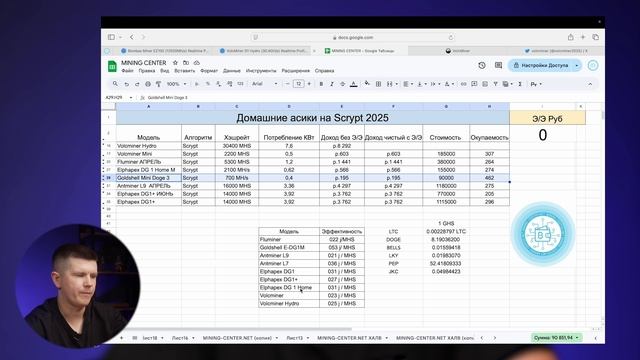Viewport: 640px width, 360px height.
Task: Open the Данные menu
Action: click(x=231, y=71)
